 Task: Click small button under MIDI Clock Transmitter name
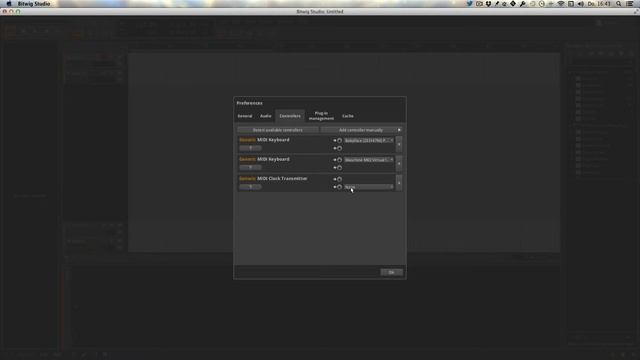click(x=250, y=187)
